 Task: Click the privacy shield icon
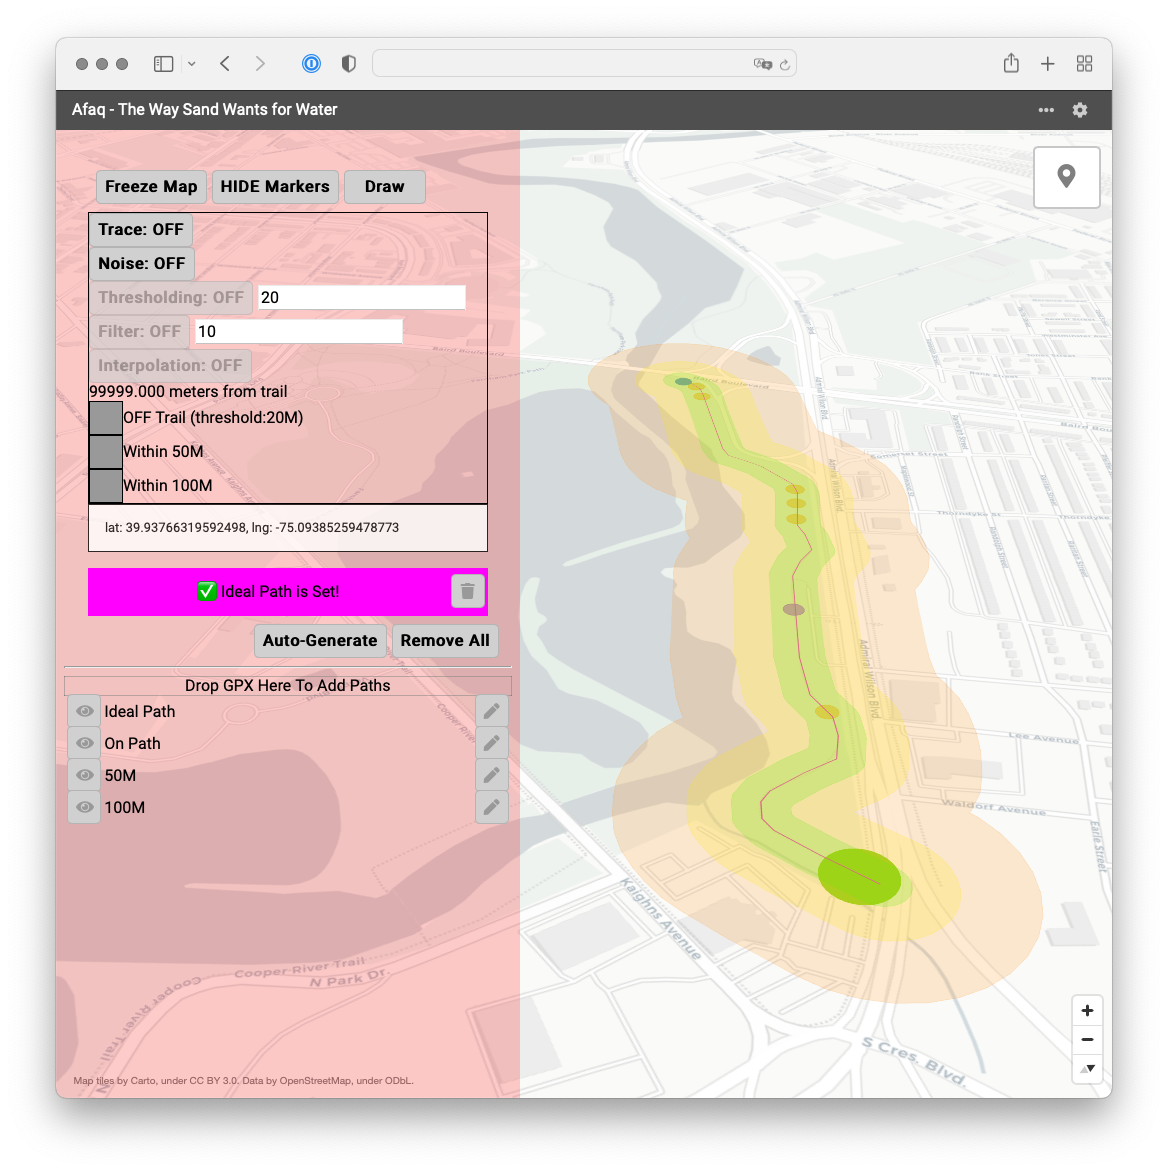tap(348, 64)
